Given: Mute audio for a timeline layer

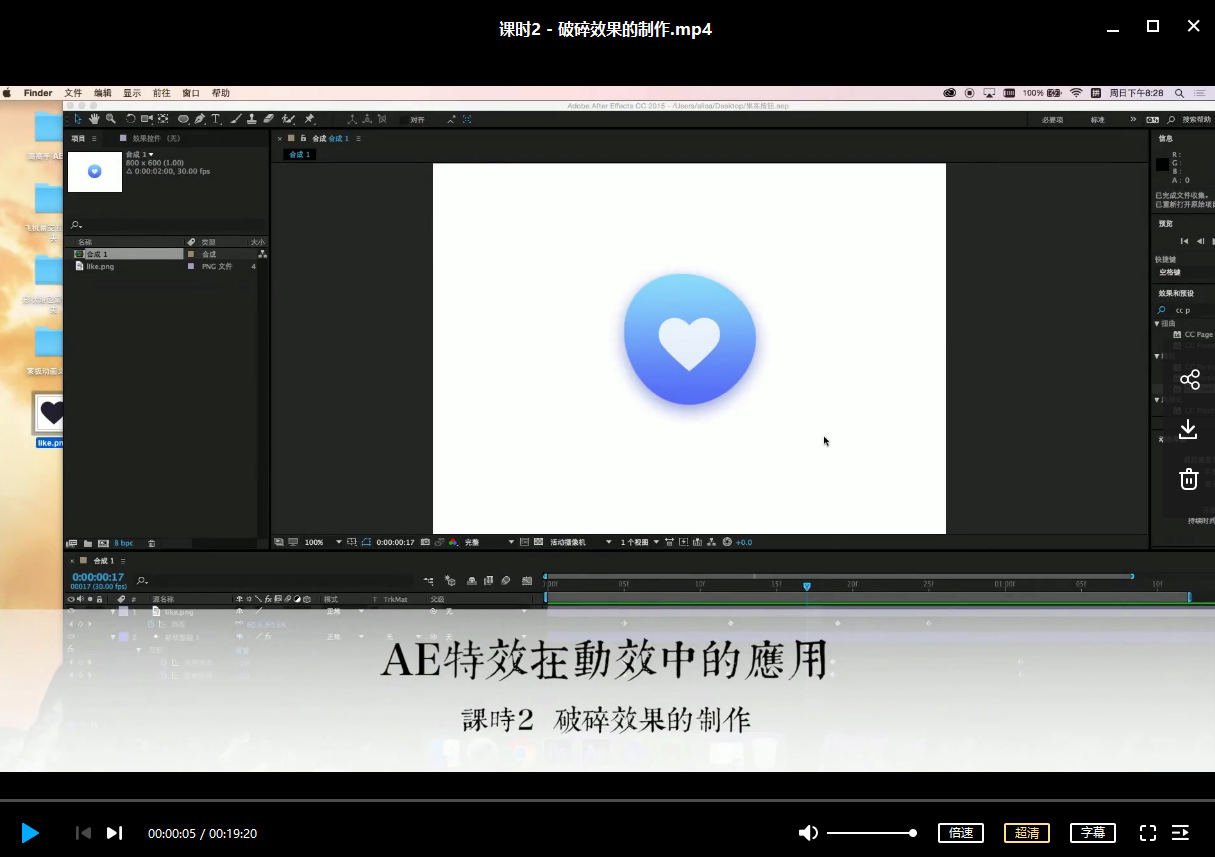Looking at the screenshot, I should click(x=80, y=599).
